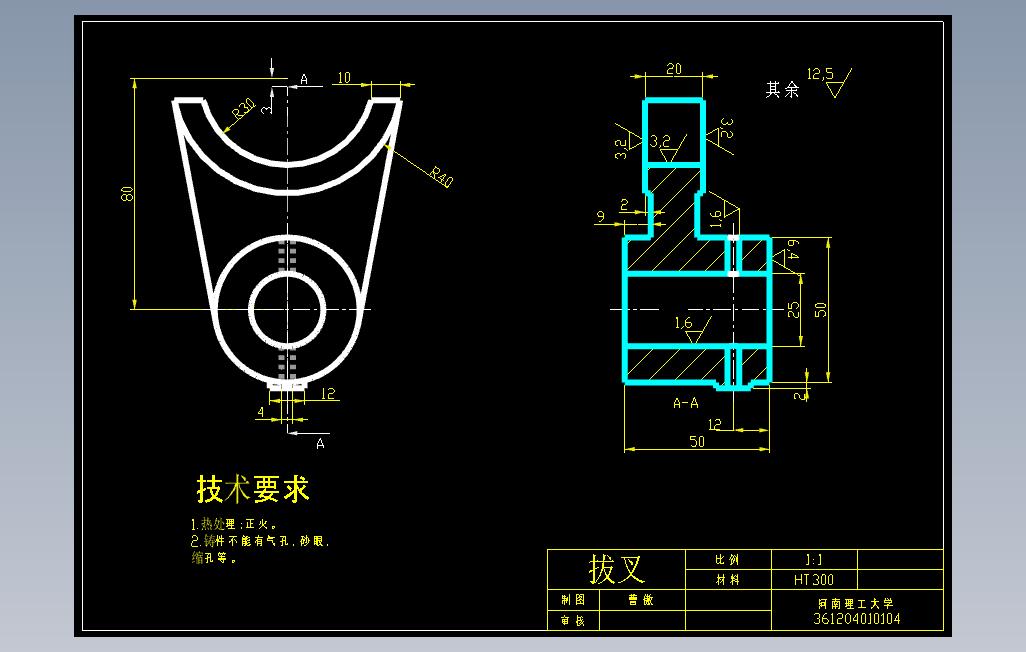
Task: Click the 1.热处理:正火 note line
Action: tap(235, 524)
